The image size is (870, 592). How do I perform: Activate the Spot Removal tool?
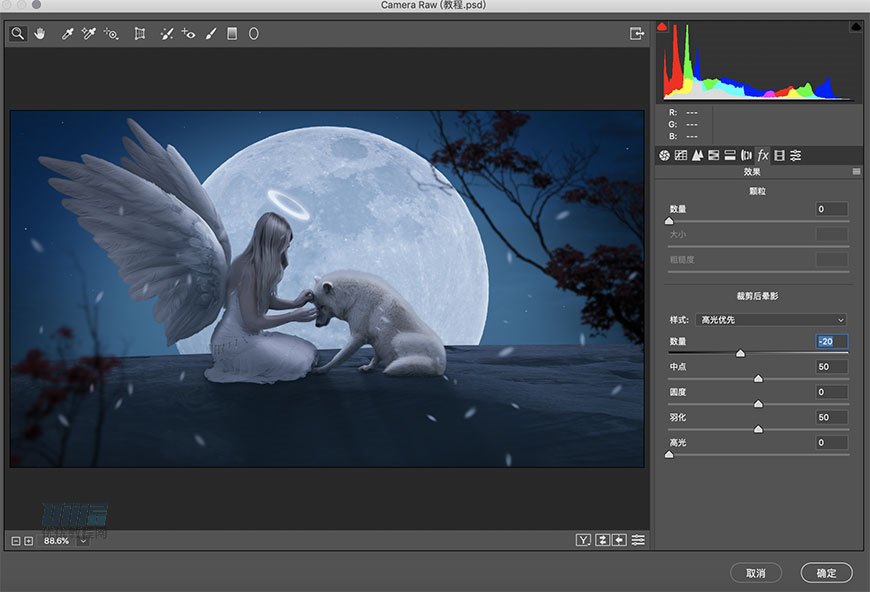click(166, 34)
